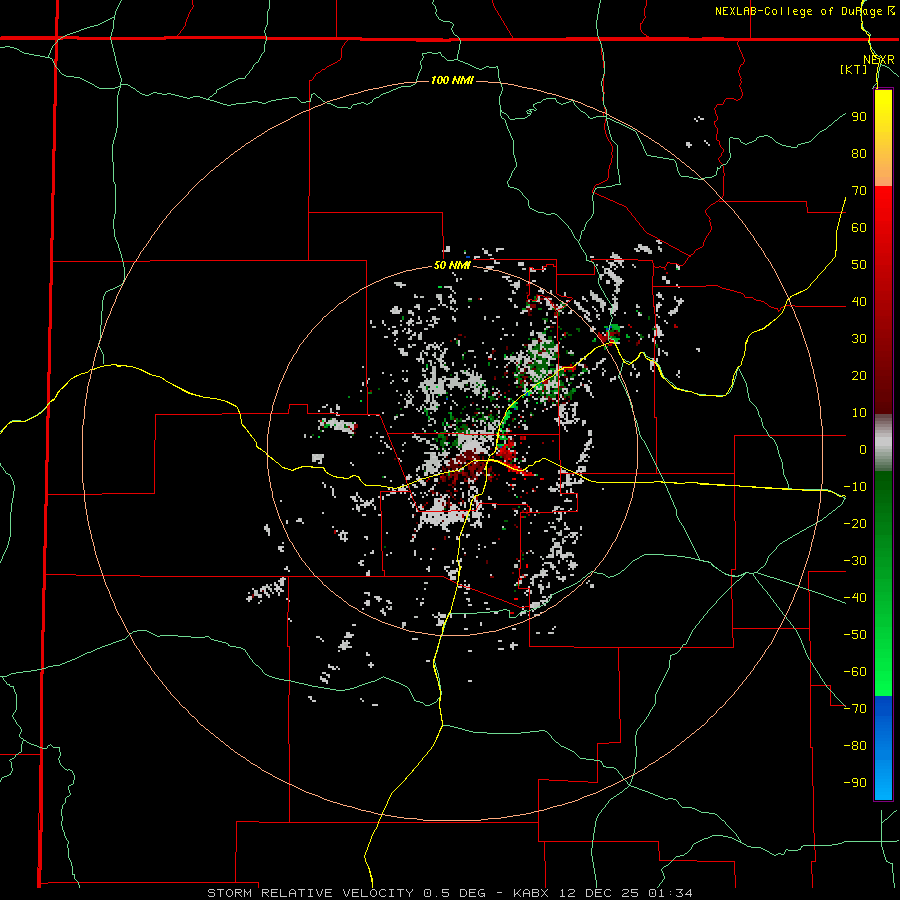This screenshot has width=900, height=900.
Task: Click the -60 value on velocity scale
Action: pyautogui.click(x=855, y=672)
